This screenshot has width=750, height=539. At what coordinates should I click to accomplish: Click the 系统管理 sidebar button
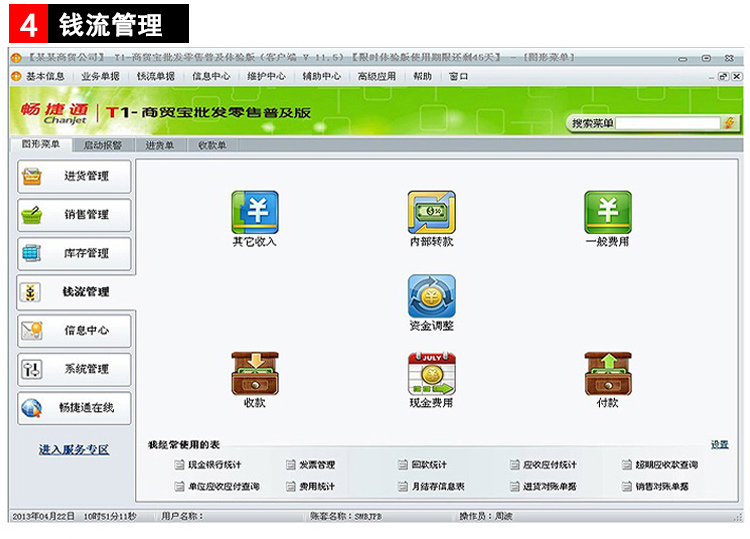[x=74, y=369]
